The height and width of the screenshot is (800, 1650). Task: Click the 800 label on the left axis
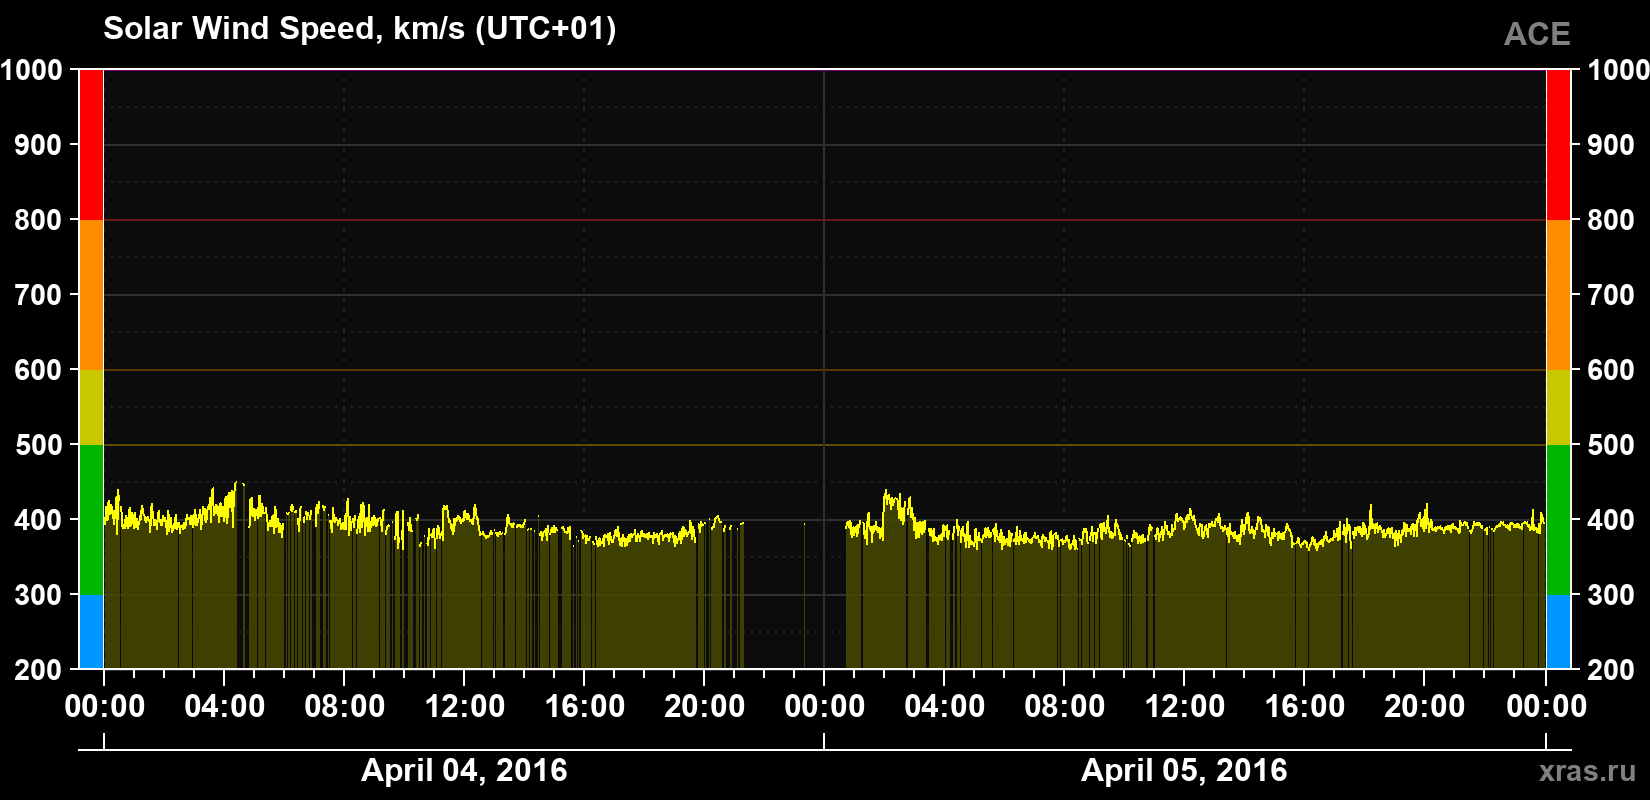[39, 220]
